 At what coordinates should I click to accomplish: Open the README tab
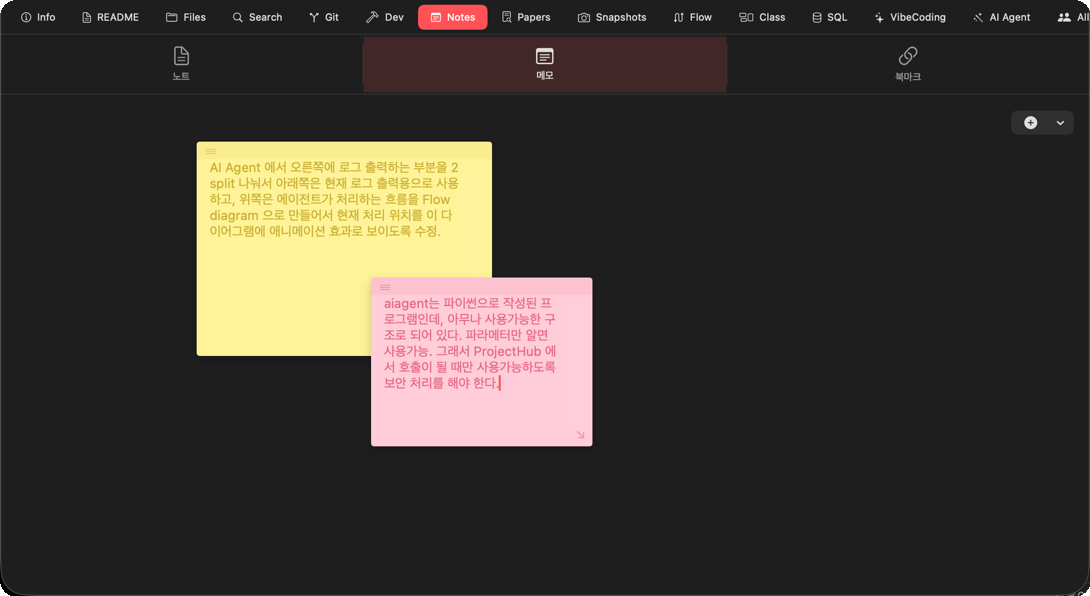[109, 17]
